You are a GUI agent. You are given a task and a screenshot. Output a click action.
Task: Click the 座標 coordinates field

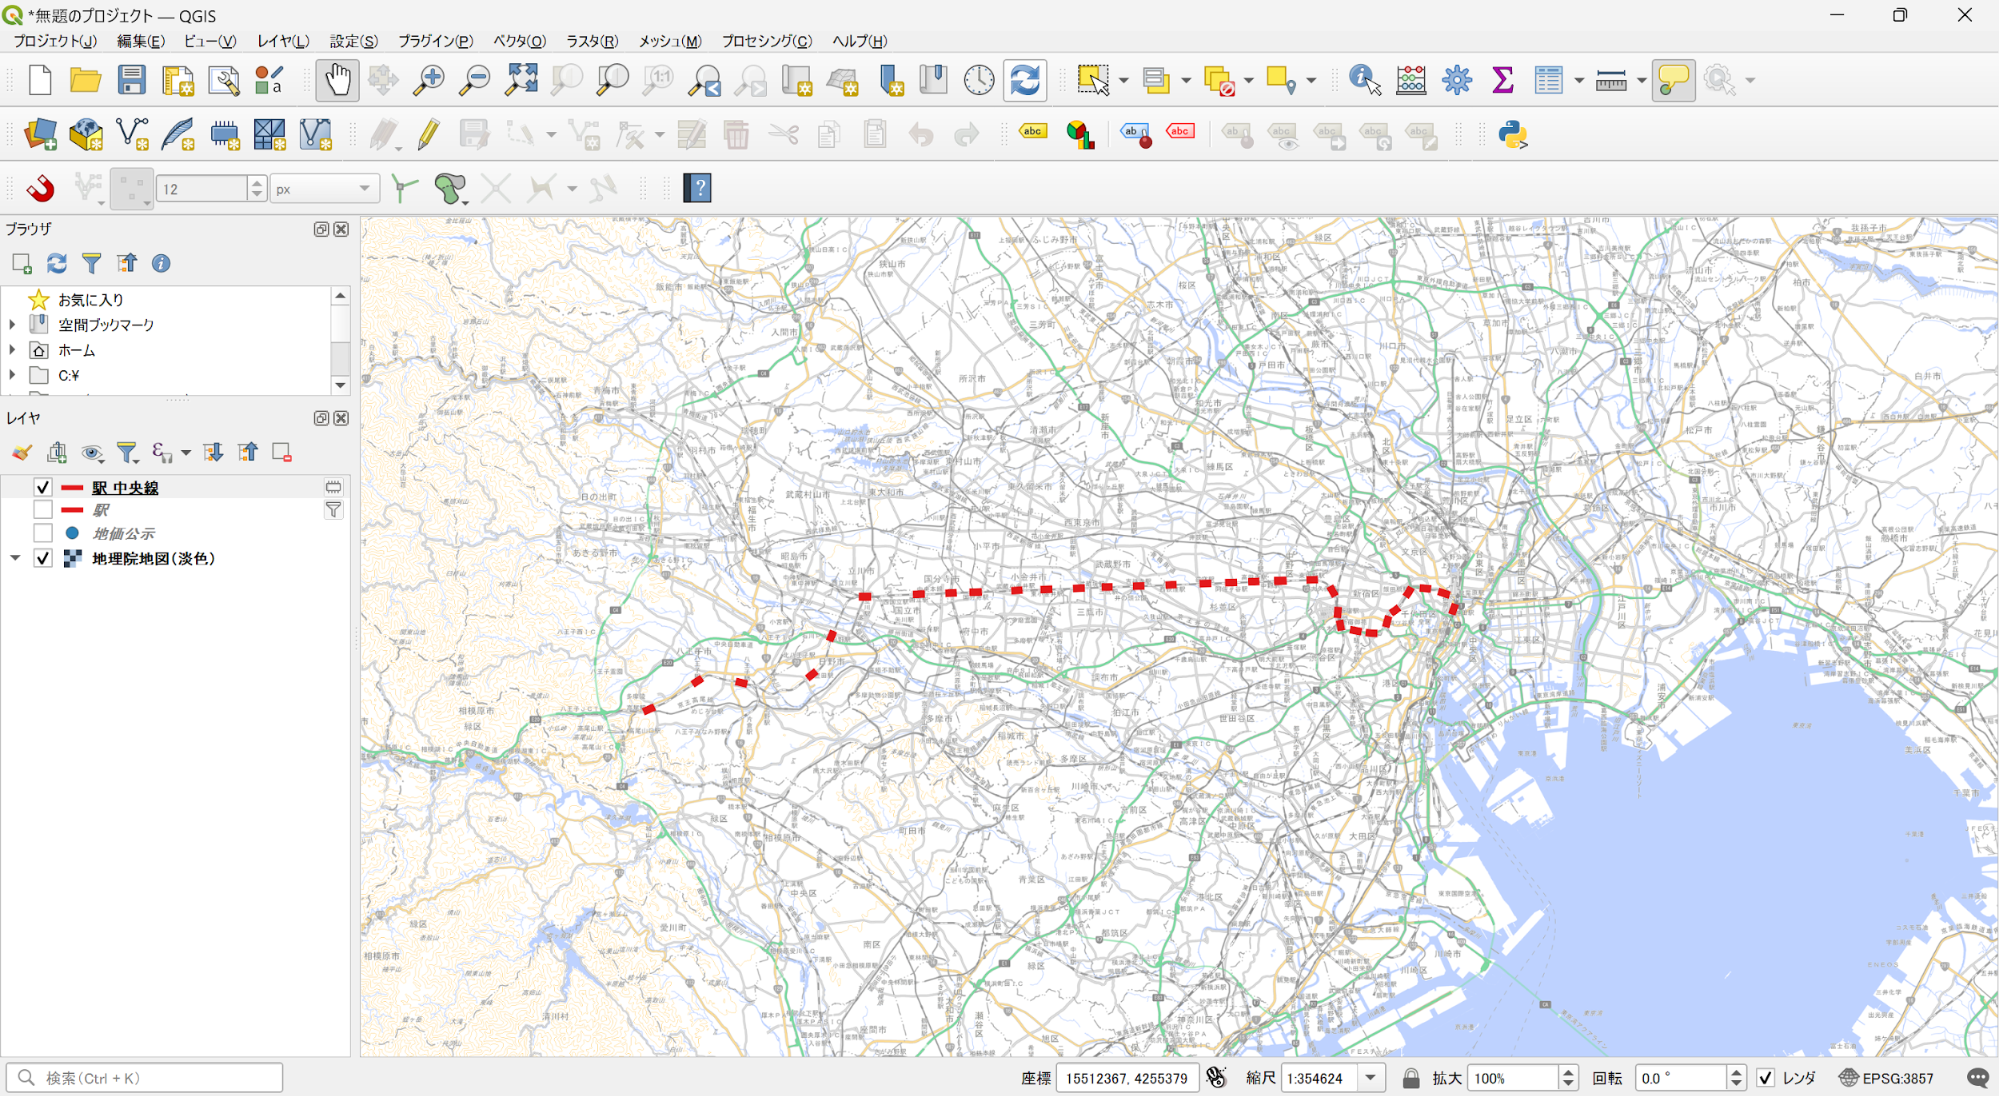[x=1127, y=1078]
